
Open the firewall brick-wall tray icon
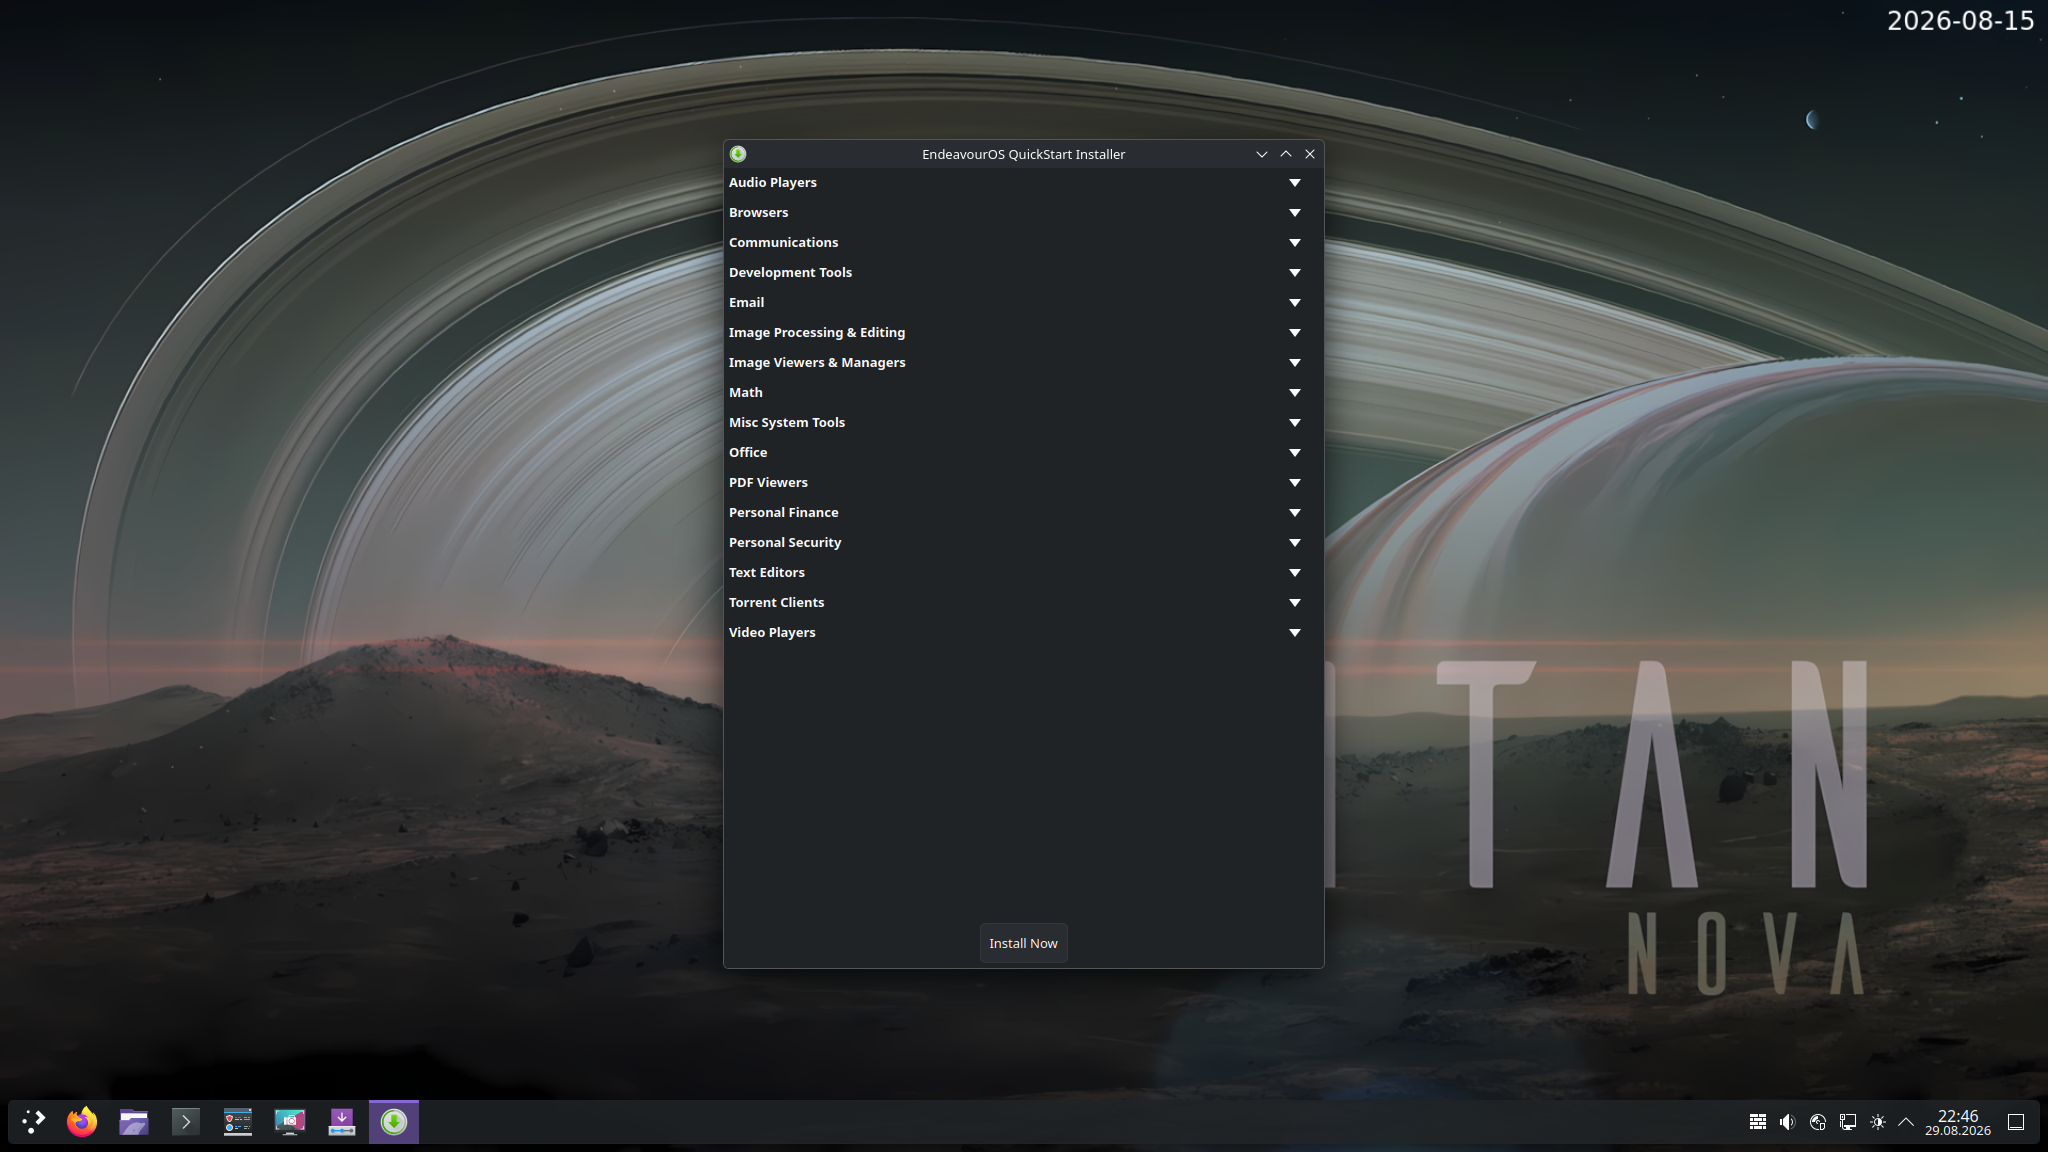1758,1122
